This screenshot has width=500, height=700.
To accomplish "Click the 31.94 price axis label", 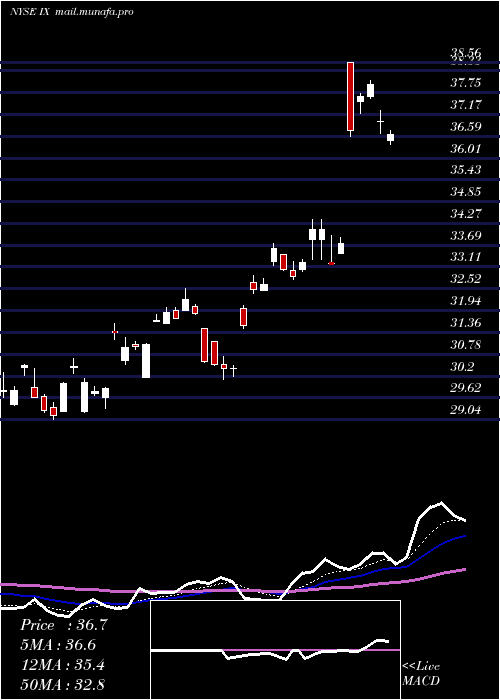I will click(x=466, y=300).
